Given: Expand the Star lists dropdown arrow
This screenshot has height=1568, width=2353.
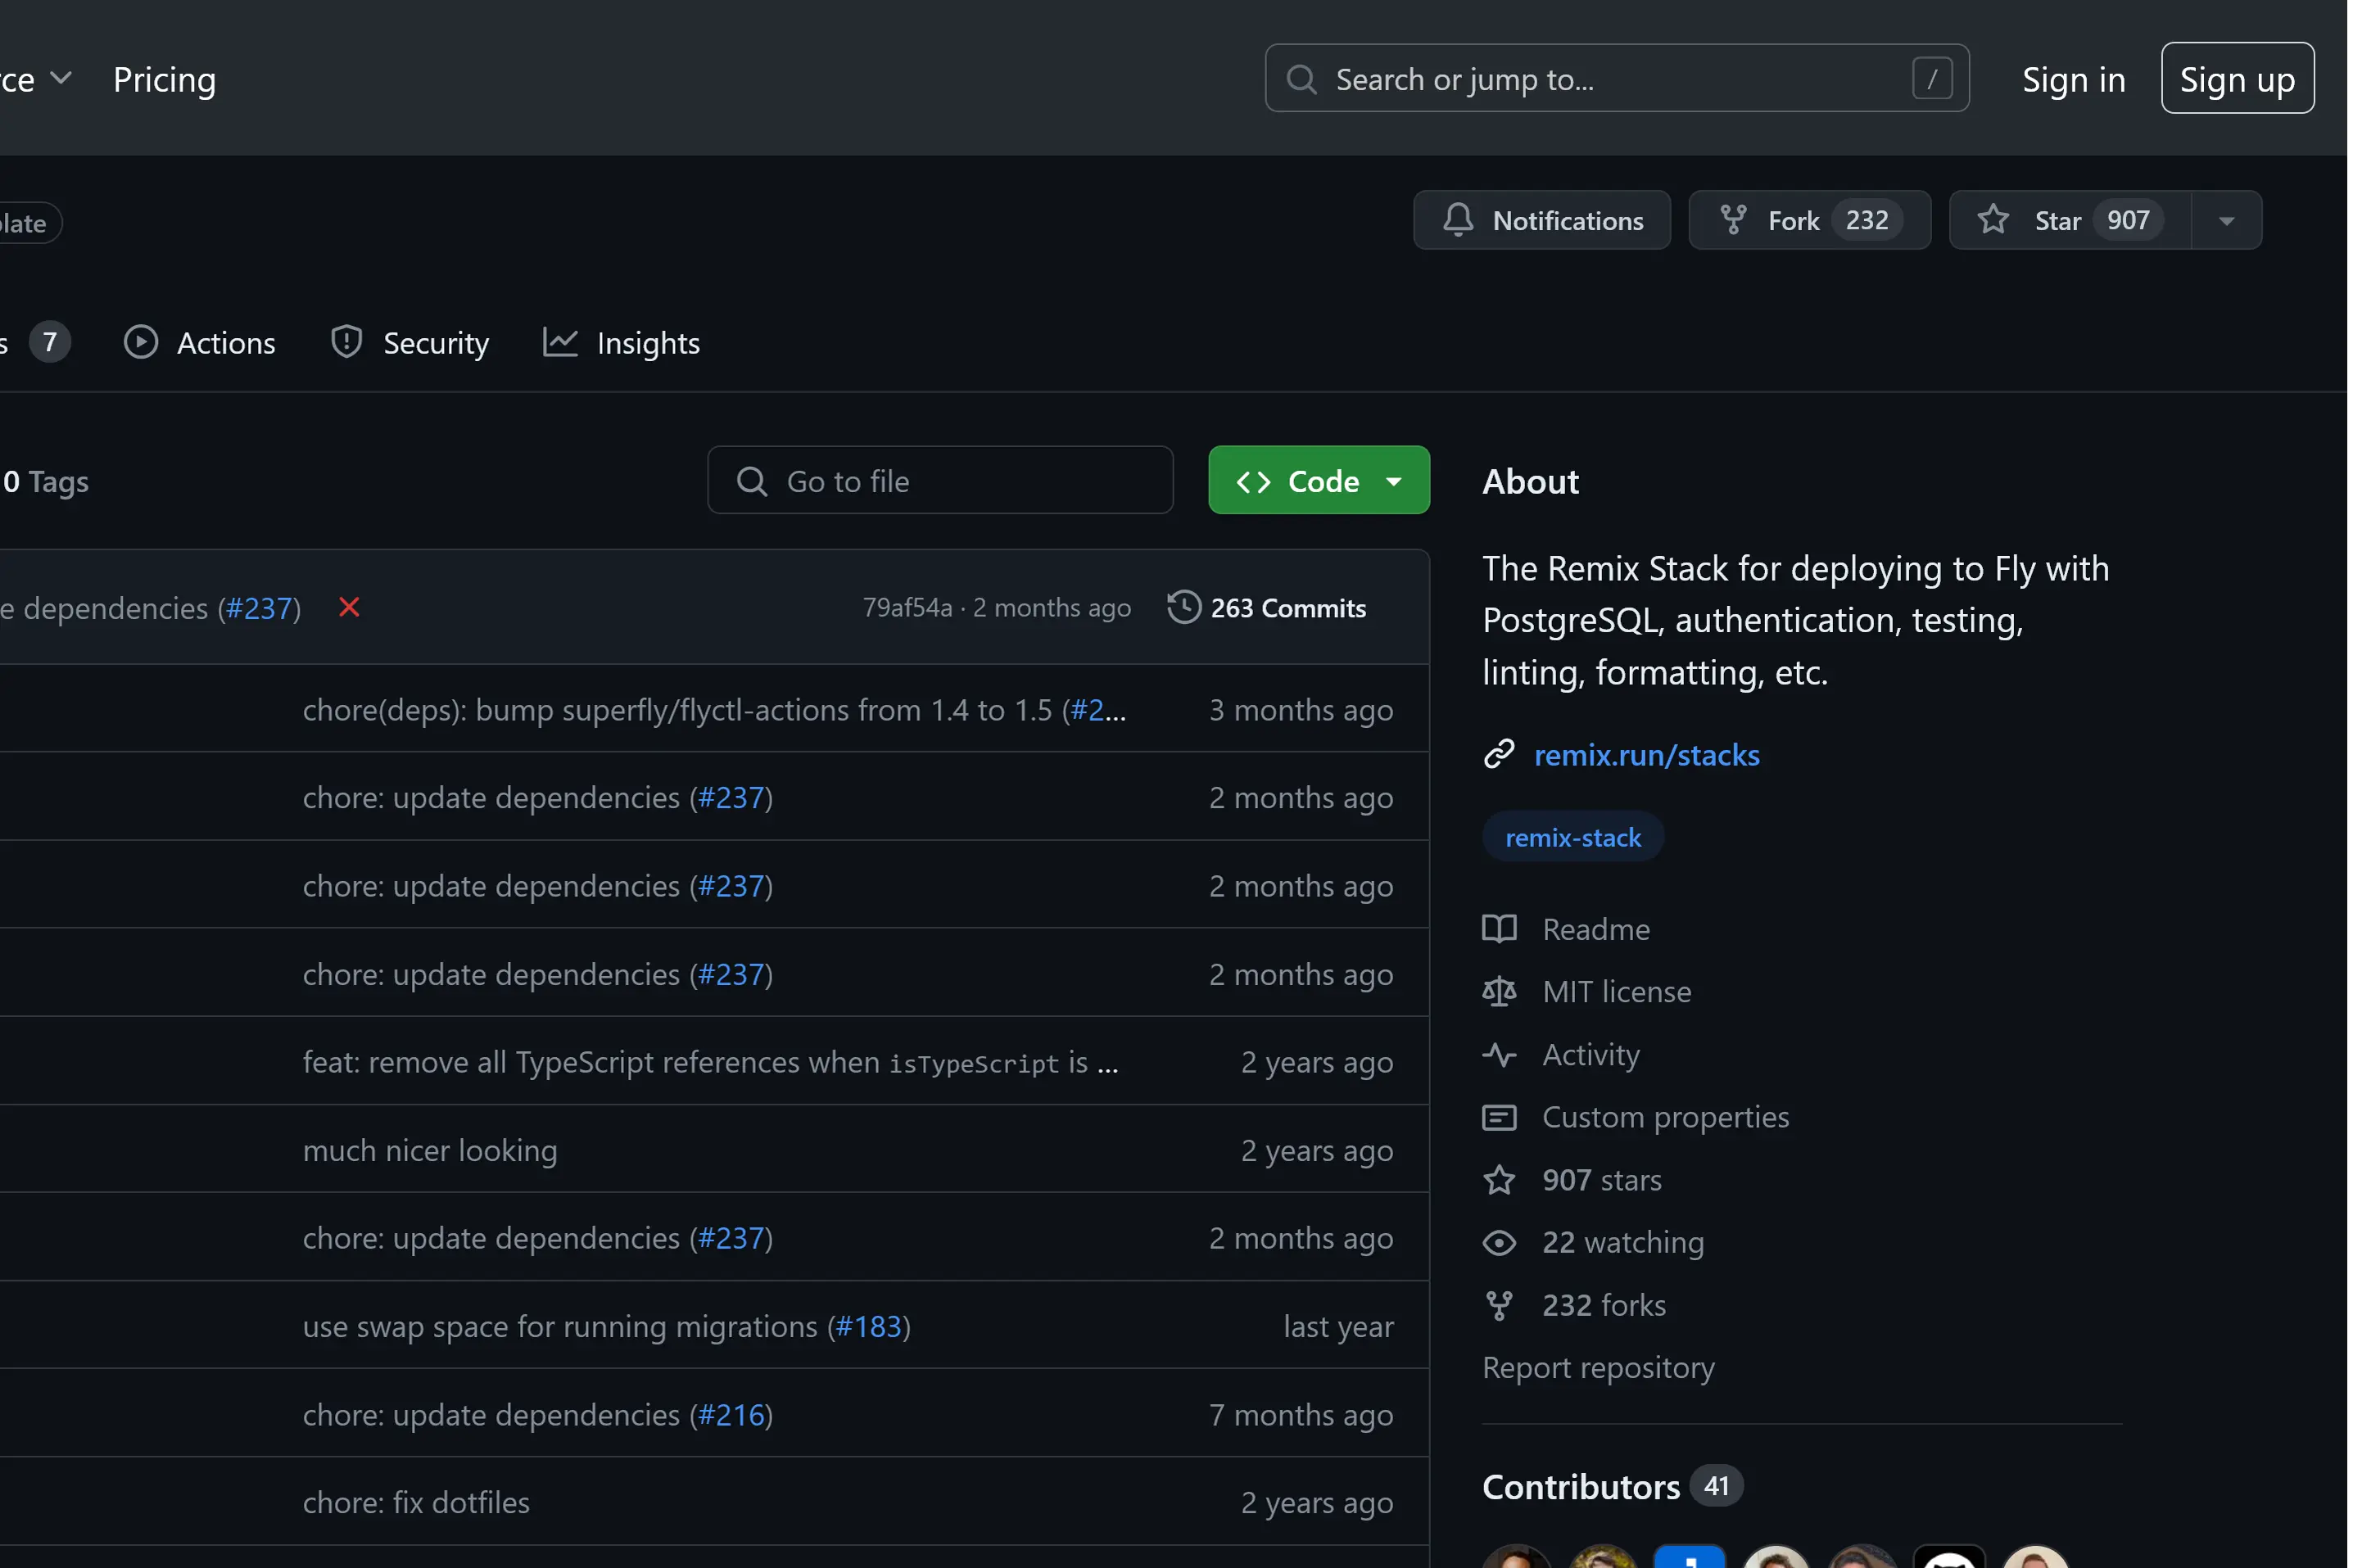Looking at the screenshot, I should pos(2226,220).
